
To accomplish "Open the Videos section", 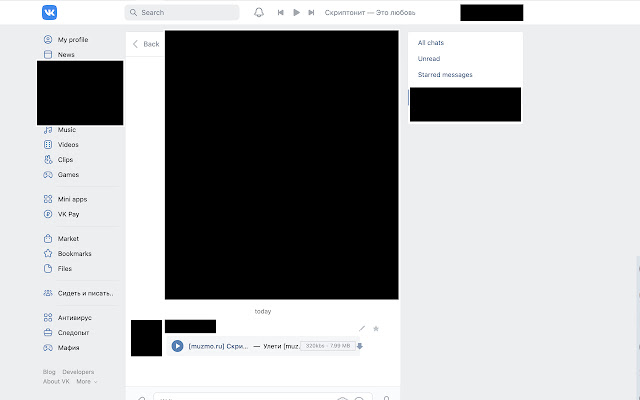I will click(x=61, y=145).
